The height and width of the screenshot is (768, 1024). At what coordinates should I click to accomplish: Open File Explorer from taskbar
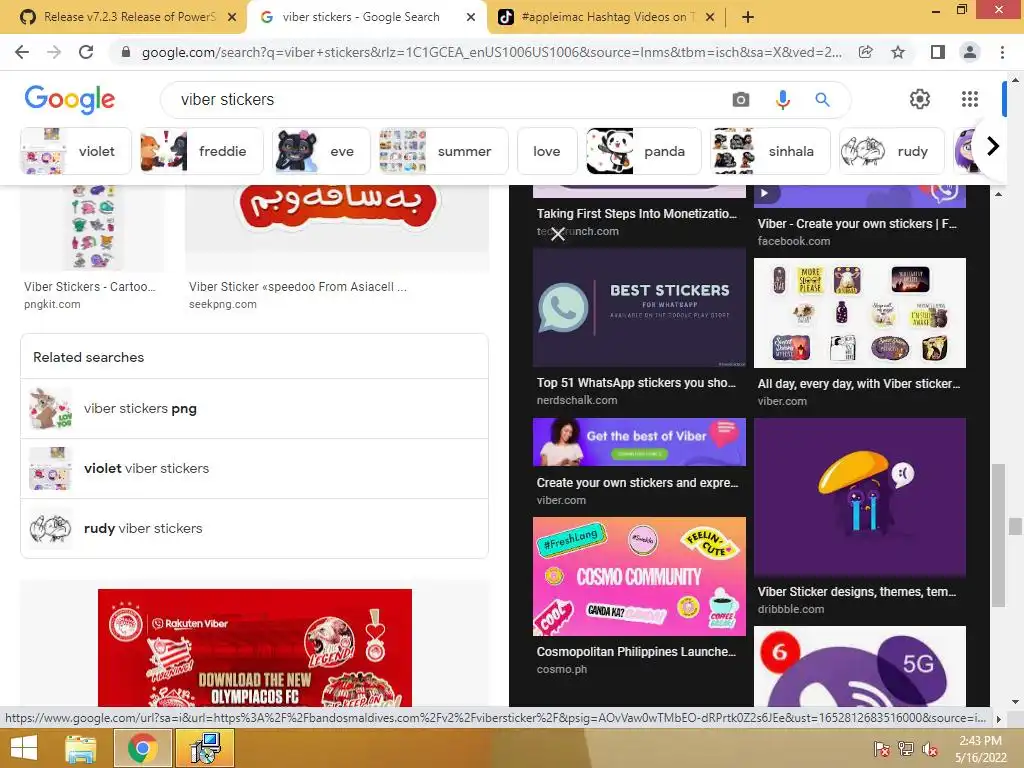[x=81, y=748]
